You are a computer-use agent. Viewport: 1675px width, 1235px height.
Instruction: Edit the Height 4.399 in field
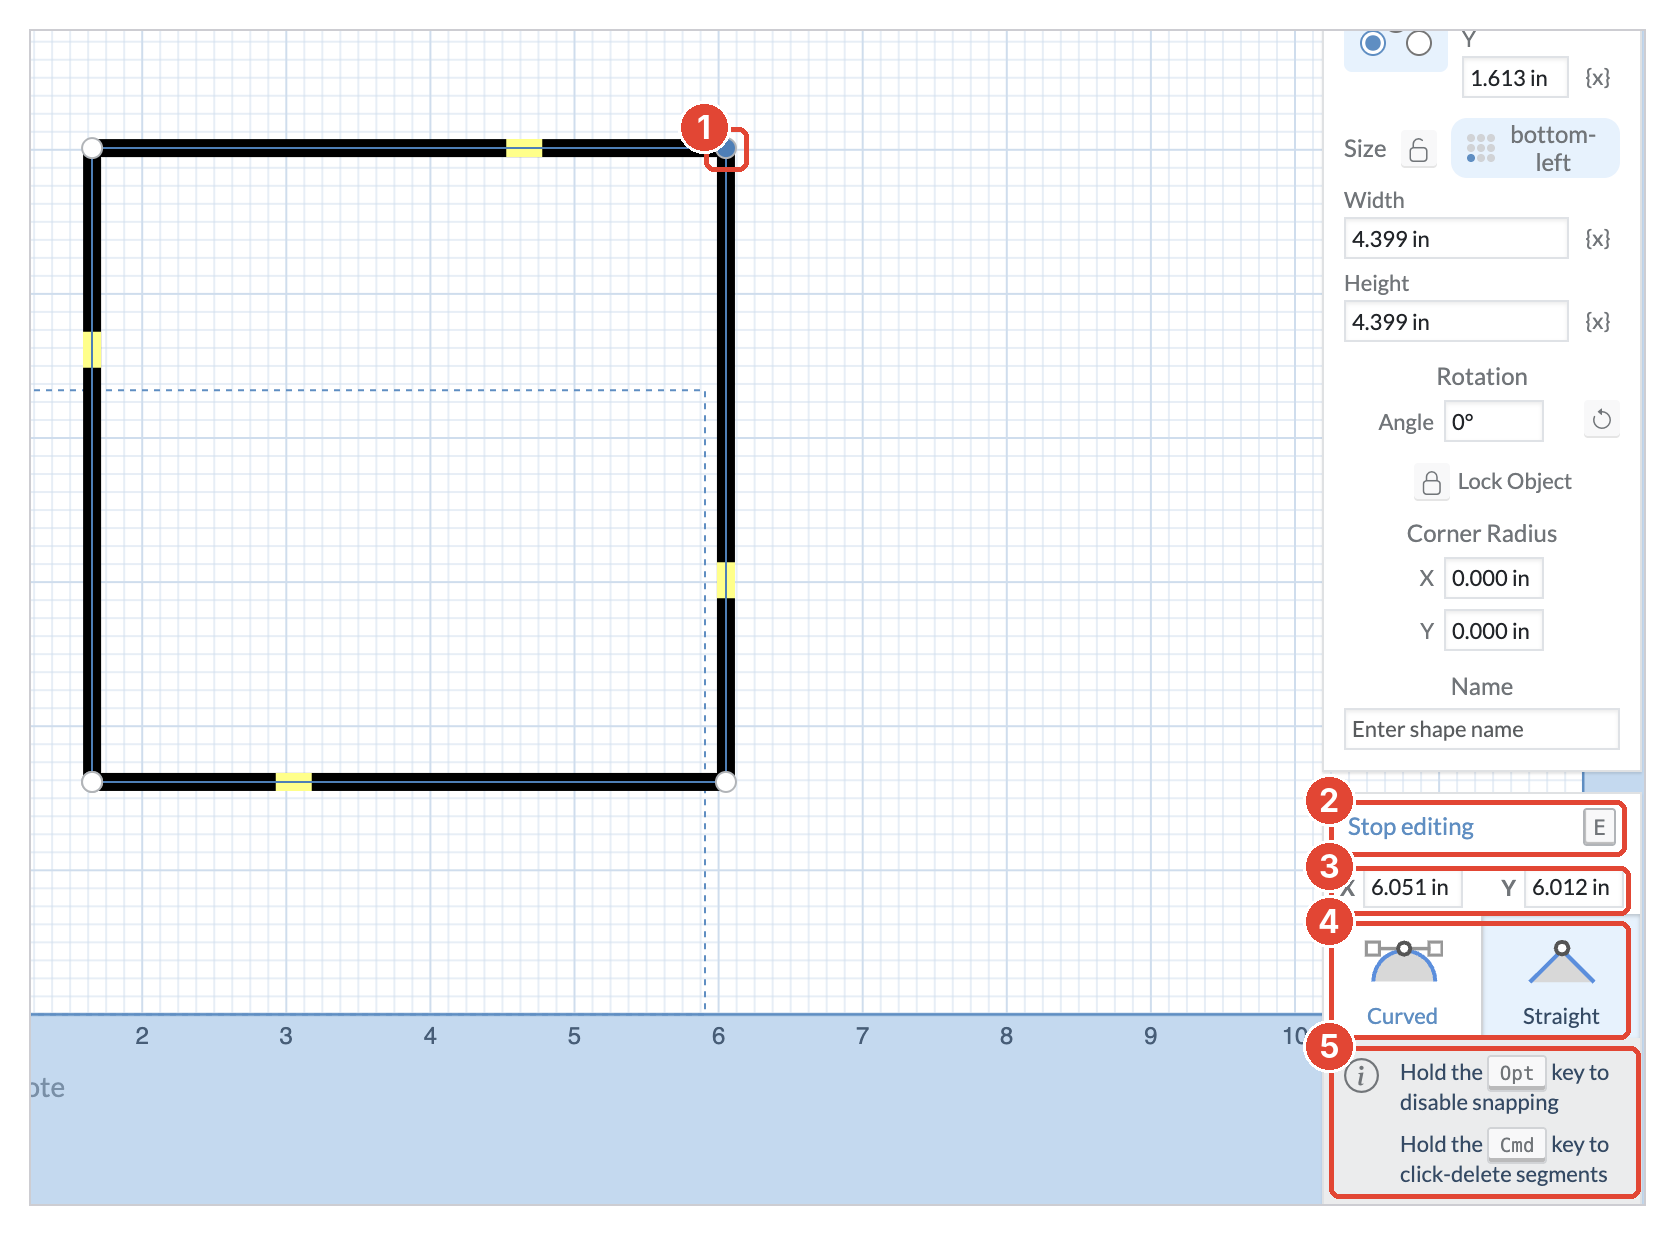[x=1456, y=322]
